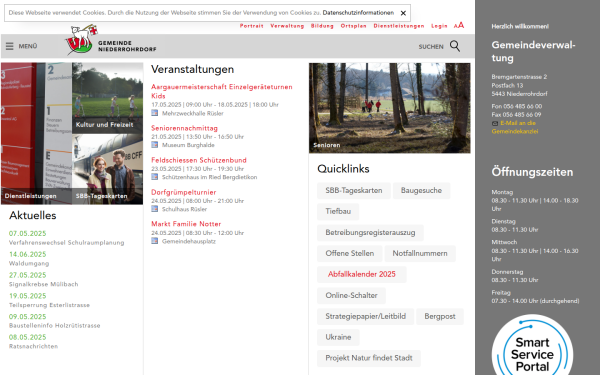The image size is (600, 375).
Task: Click calendar icon next to Gemeindehausplatz
Action: [x=155, y=241]
